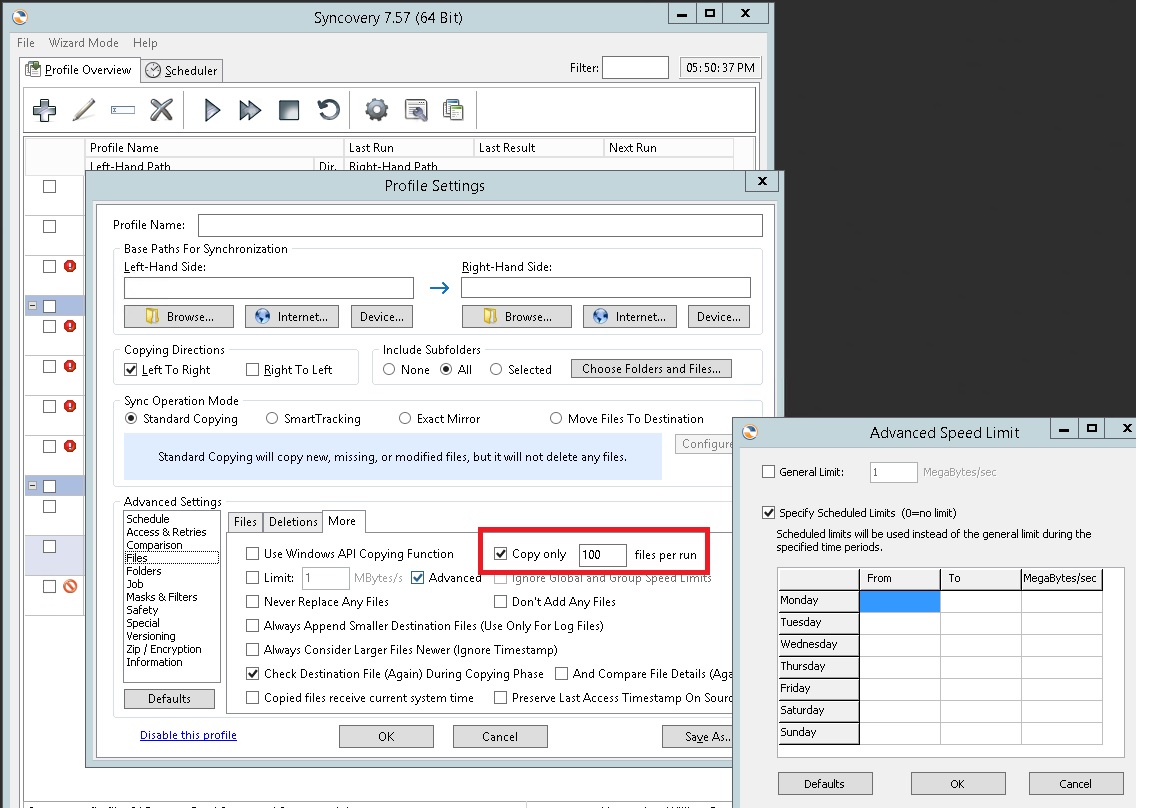Image resolution: width=1169 pixels, height=808 pixels.
Task: Click Cancel in Profile Settings dialog
Action: 500,736
